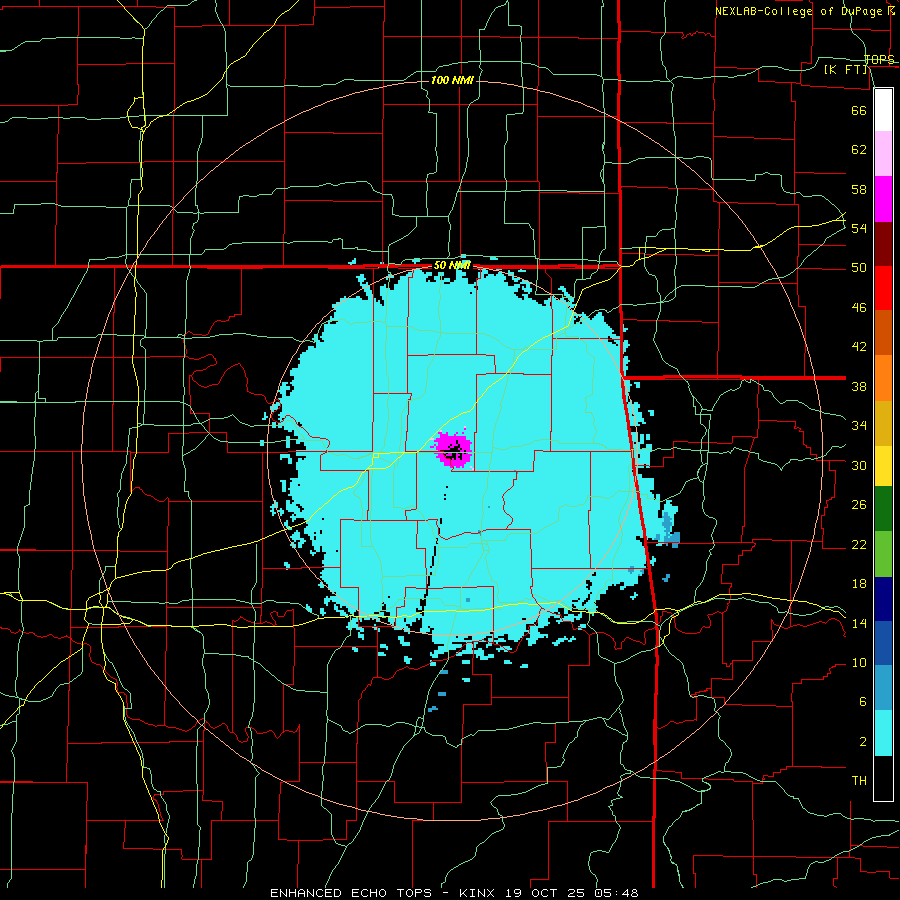The image size is (900, 900).
Task: Click the legend value '6'
Action: (x=862, y=701)
